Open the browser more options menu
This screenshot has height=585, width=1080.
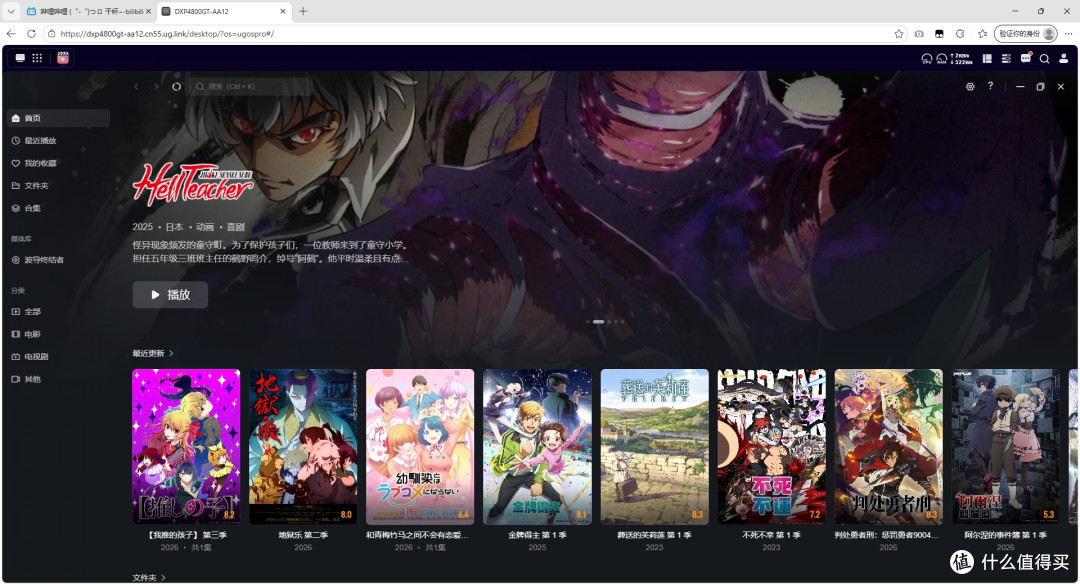pos(1068,34)
